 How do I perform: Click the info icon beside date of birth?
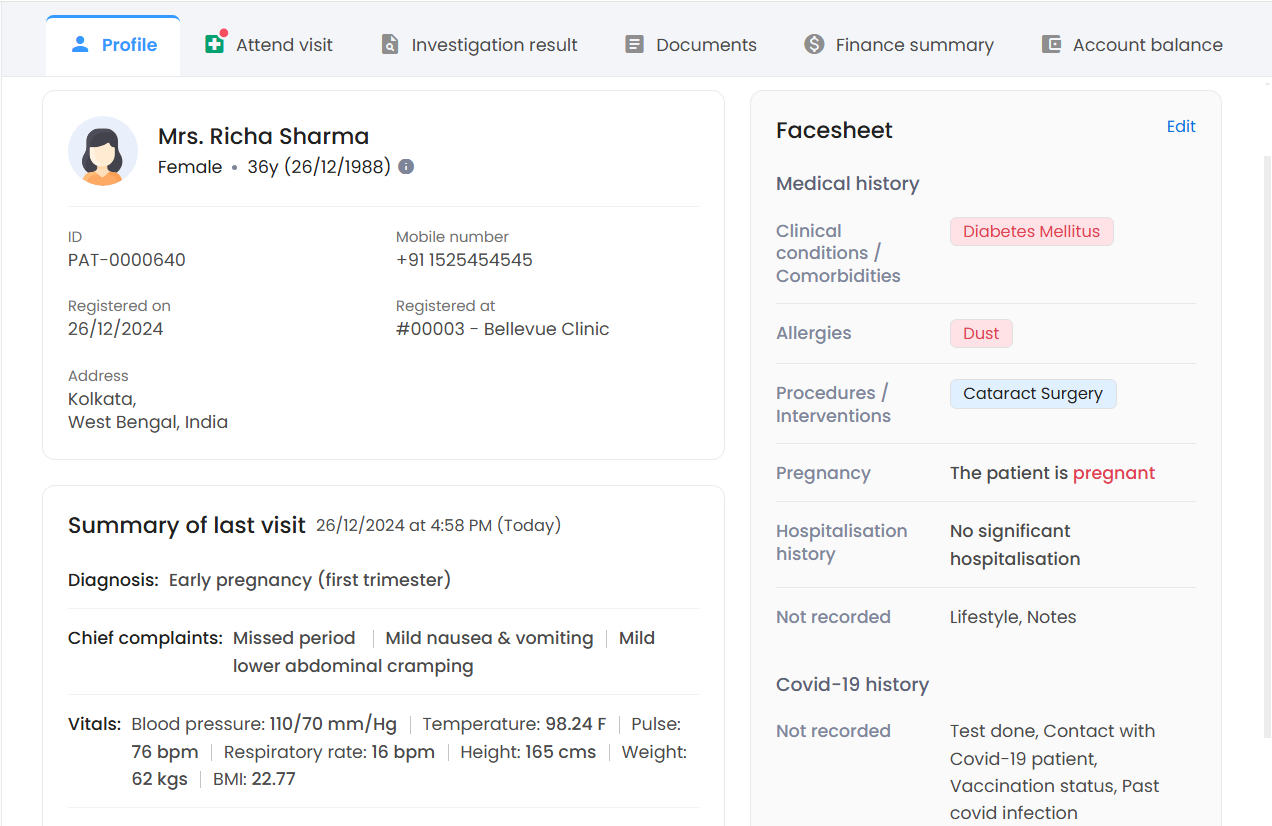[x=406, y=167]
